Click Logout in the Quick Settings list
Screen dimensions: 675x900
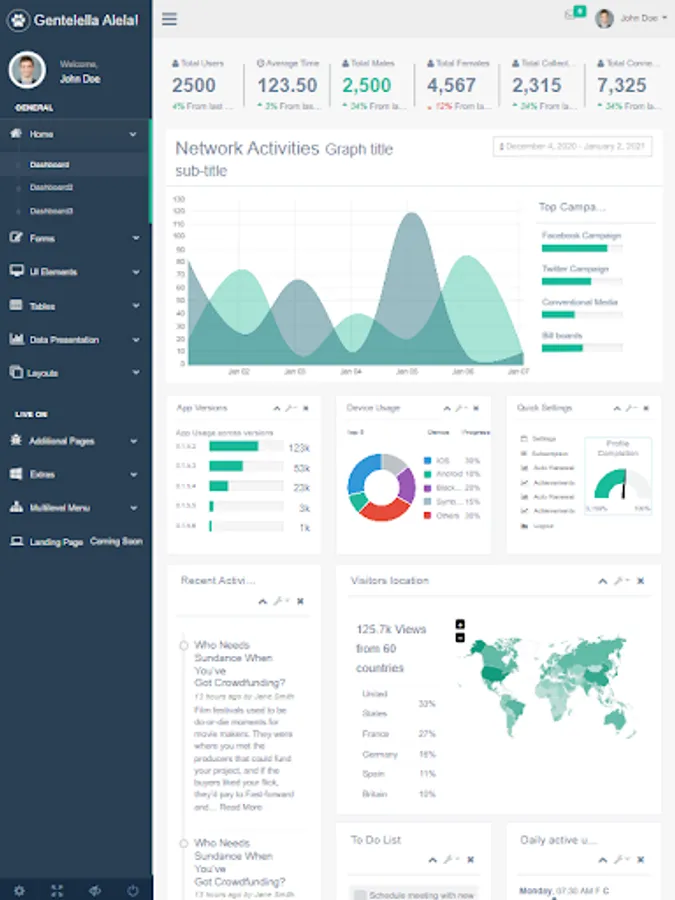point(537,526)
